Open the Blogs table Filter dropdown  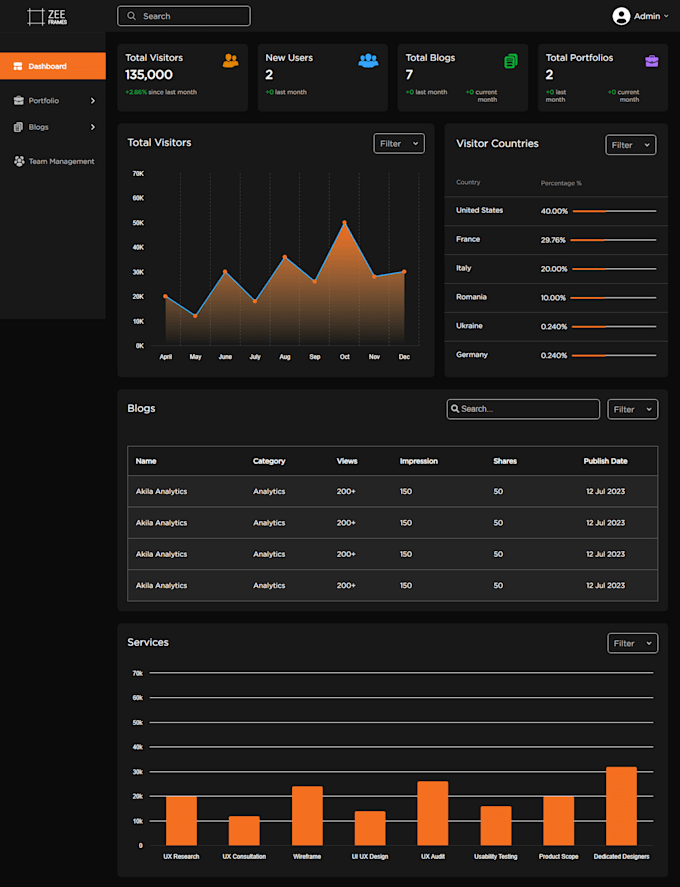632,409
